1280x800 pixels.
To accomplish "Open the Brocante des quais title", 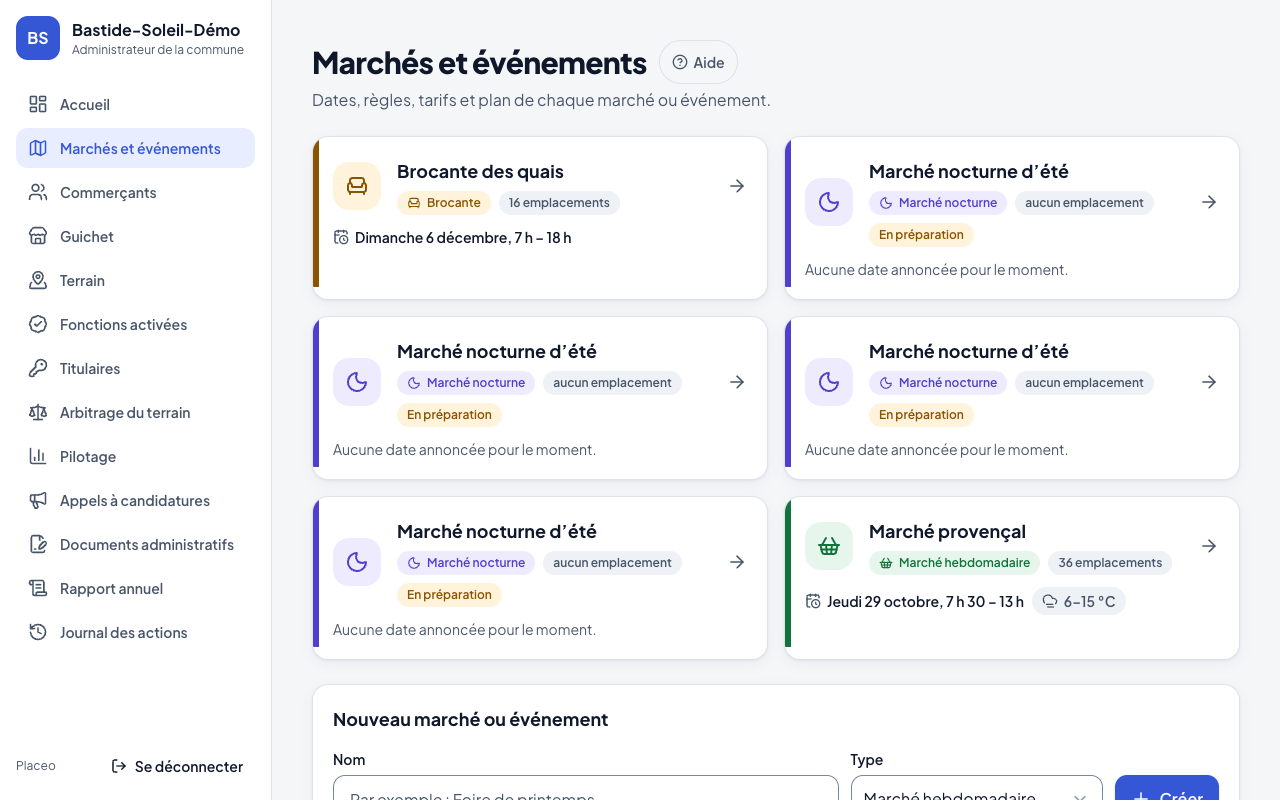I will click(480, 171).
